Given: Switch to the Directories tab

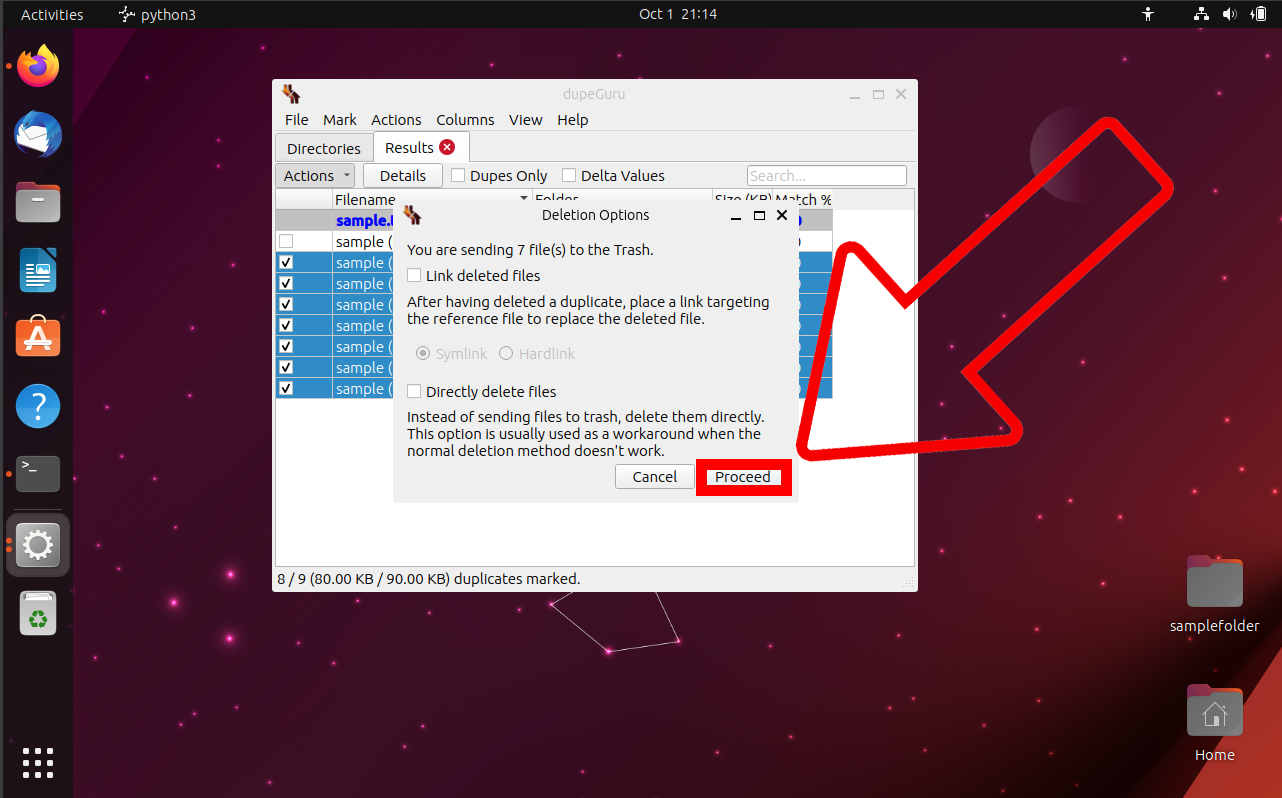Looking at the screenshot, I should [x=322, y=147].
